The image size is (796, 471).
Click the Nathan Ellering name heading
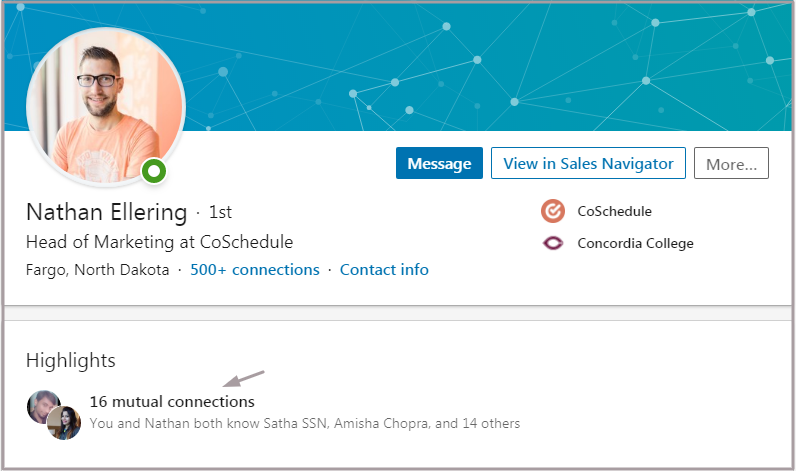point(107,212)
